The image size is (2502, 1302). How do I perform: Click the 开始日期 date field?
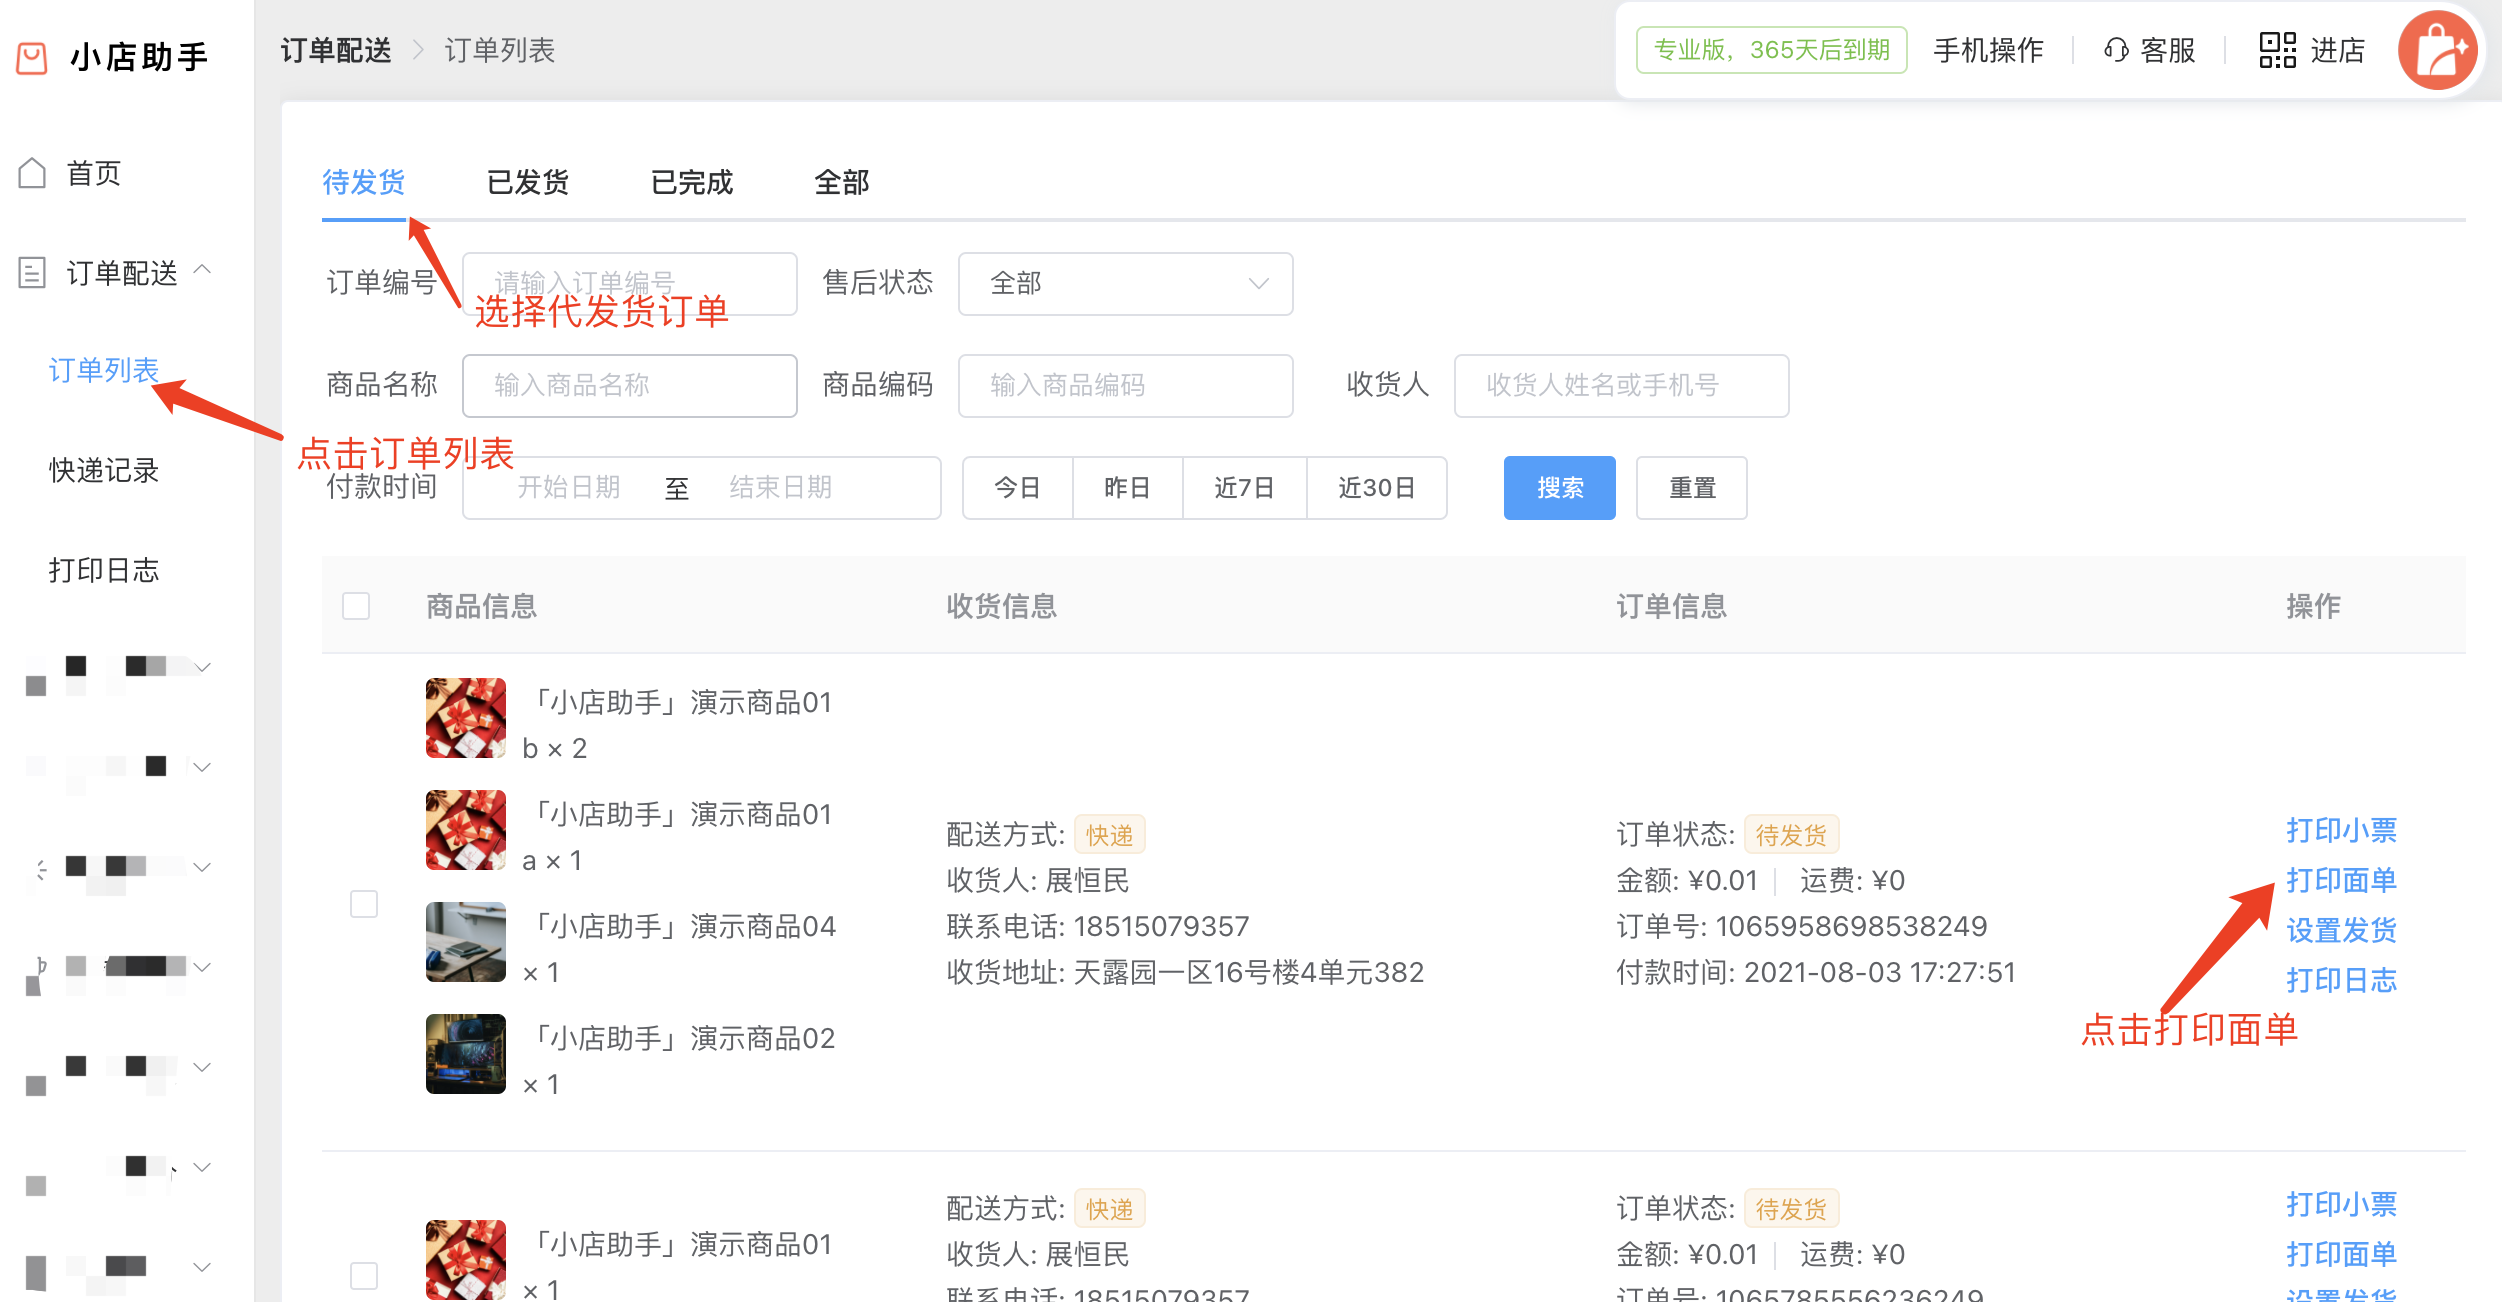(569, 488)
